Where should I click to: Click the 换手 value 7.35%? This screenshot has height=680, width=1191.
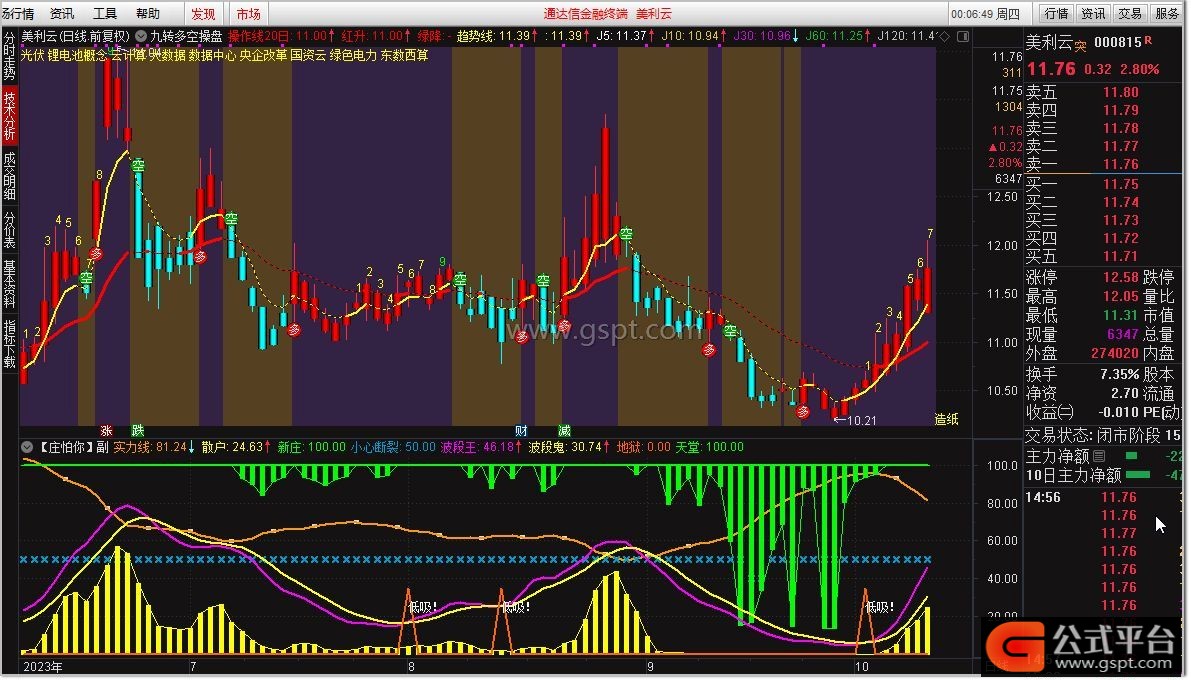point(1120,375)
